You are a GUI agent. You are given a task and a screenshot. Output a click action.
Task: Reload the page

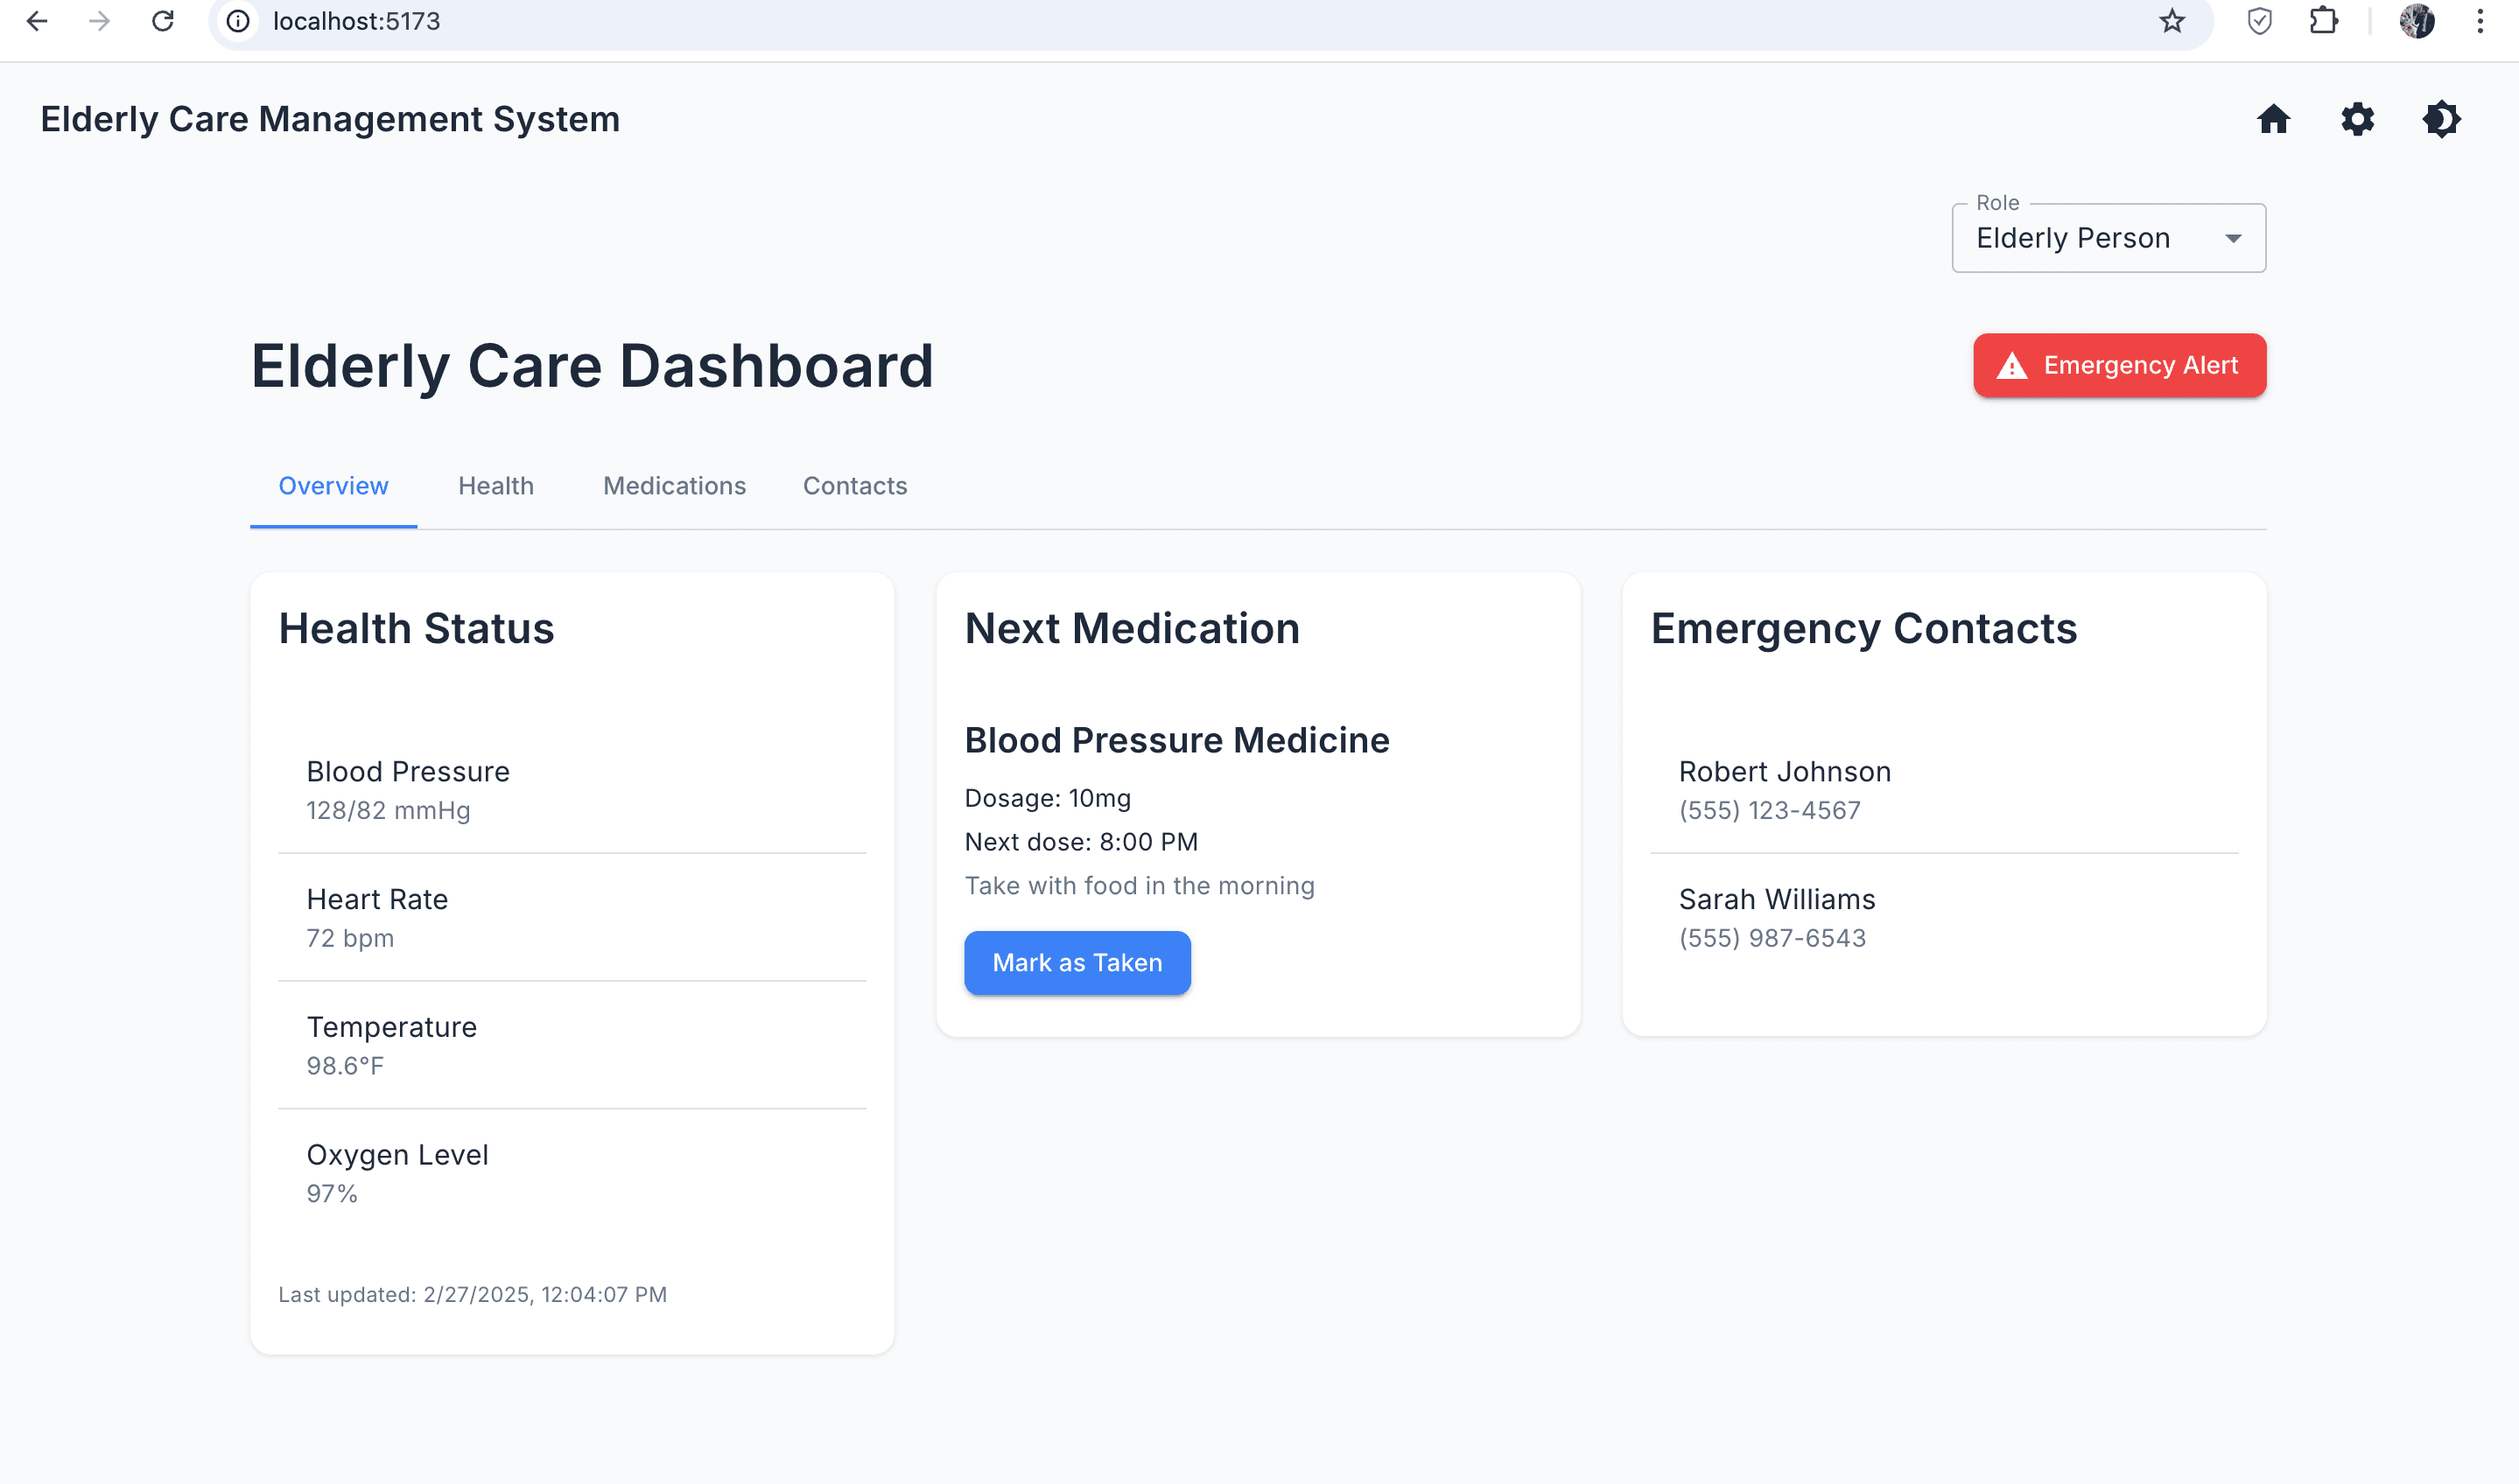163,21
